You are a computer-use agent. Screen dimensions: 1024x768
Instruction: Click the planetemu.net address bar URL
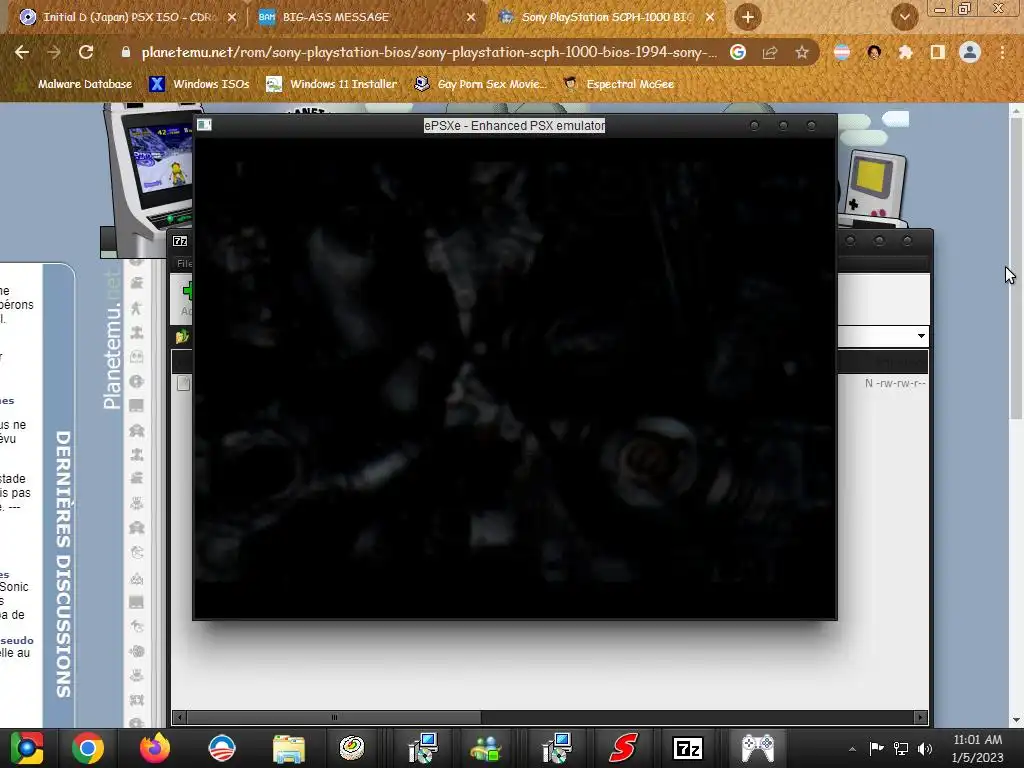tap(429, 52)
